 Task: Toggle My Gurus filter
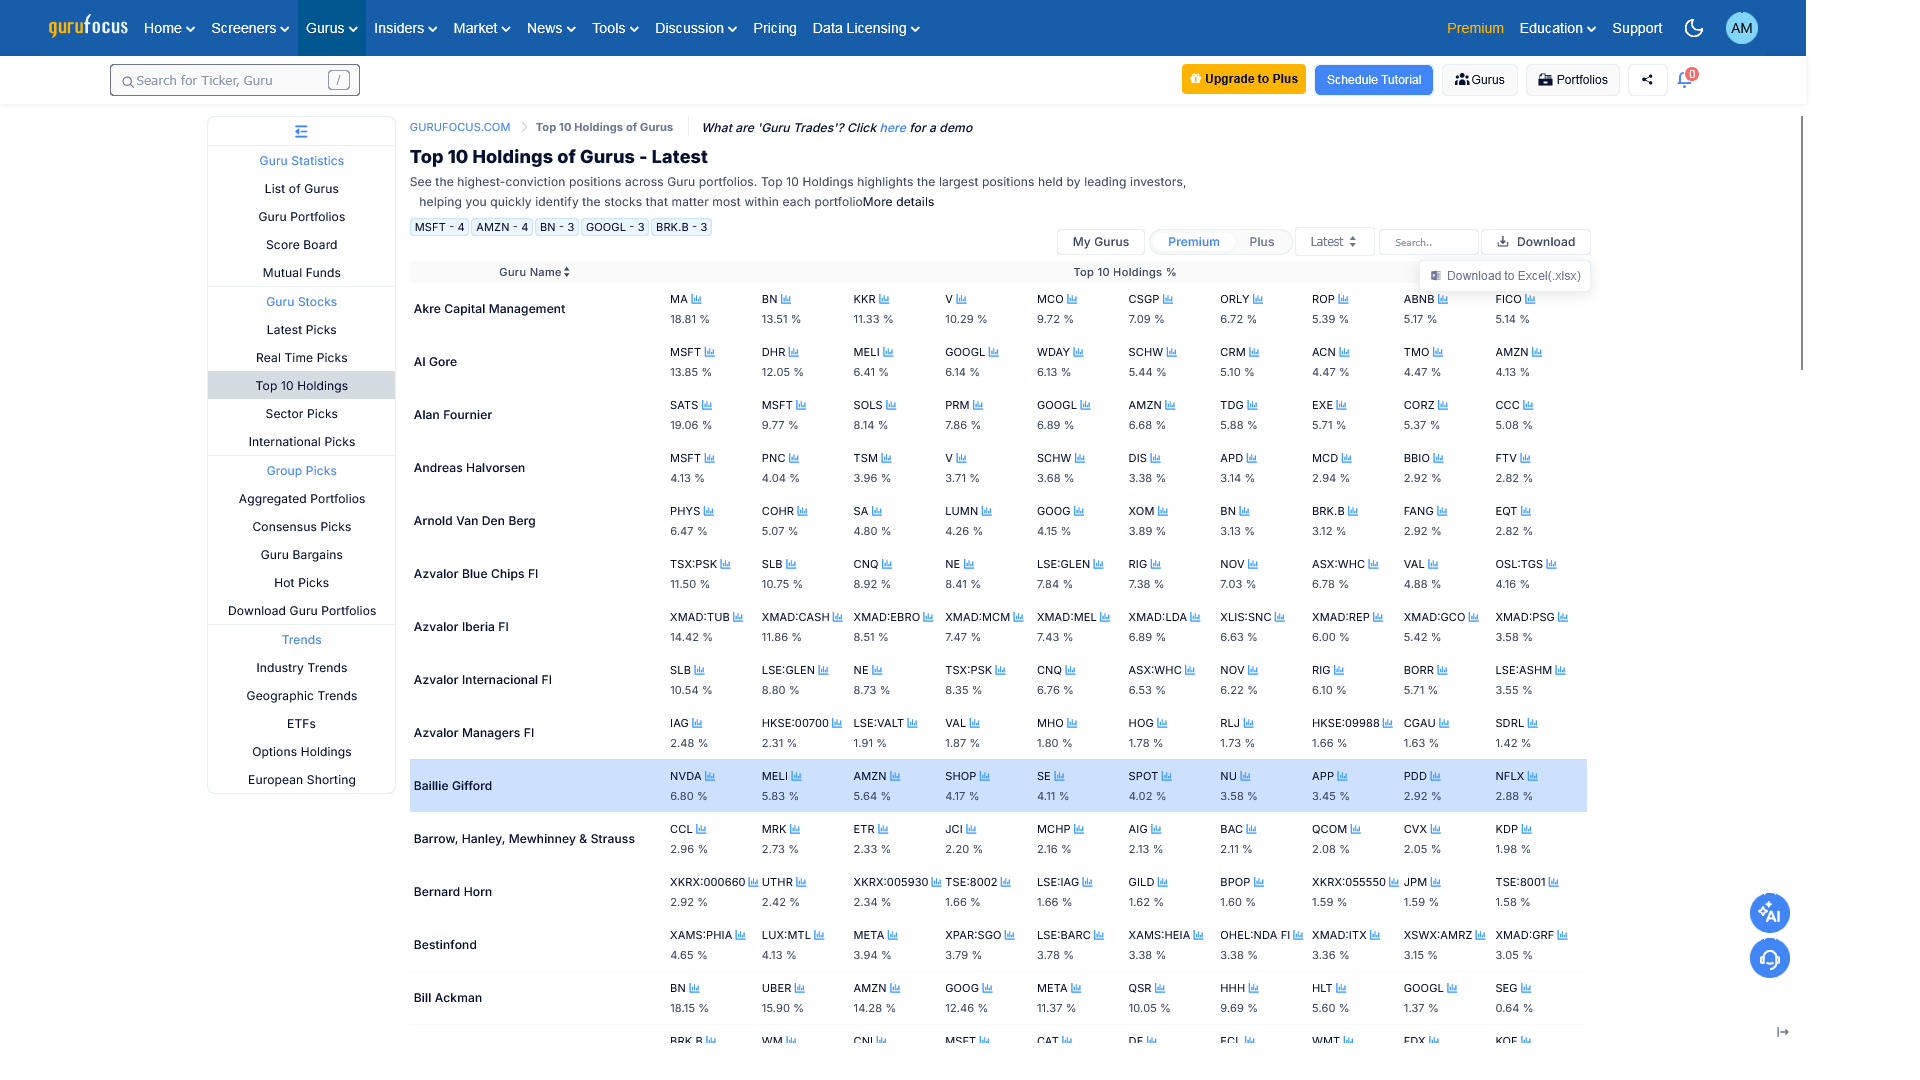1100,242
